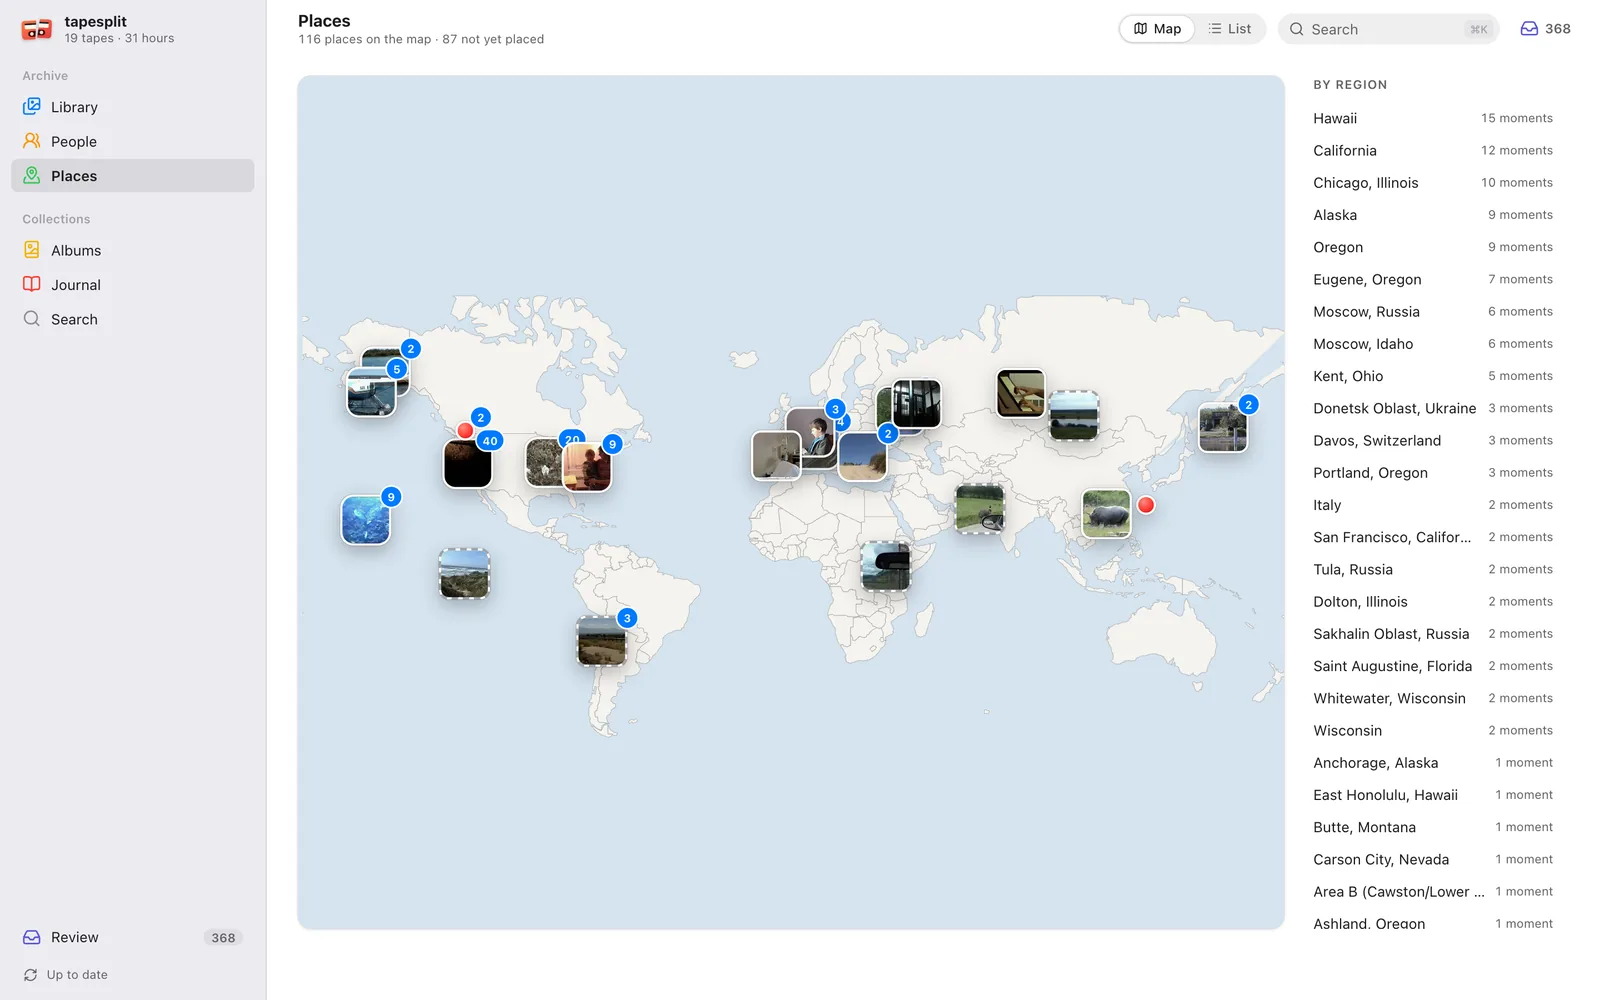Viewport: 1600px width, 1000px height.
Task: Focus the Search field in the header
Action: click(x=1388, y=29)
